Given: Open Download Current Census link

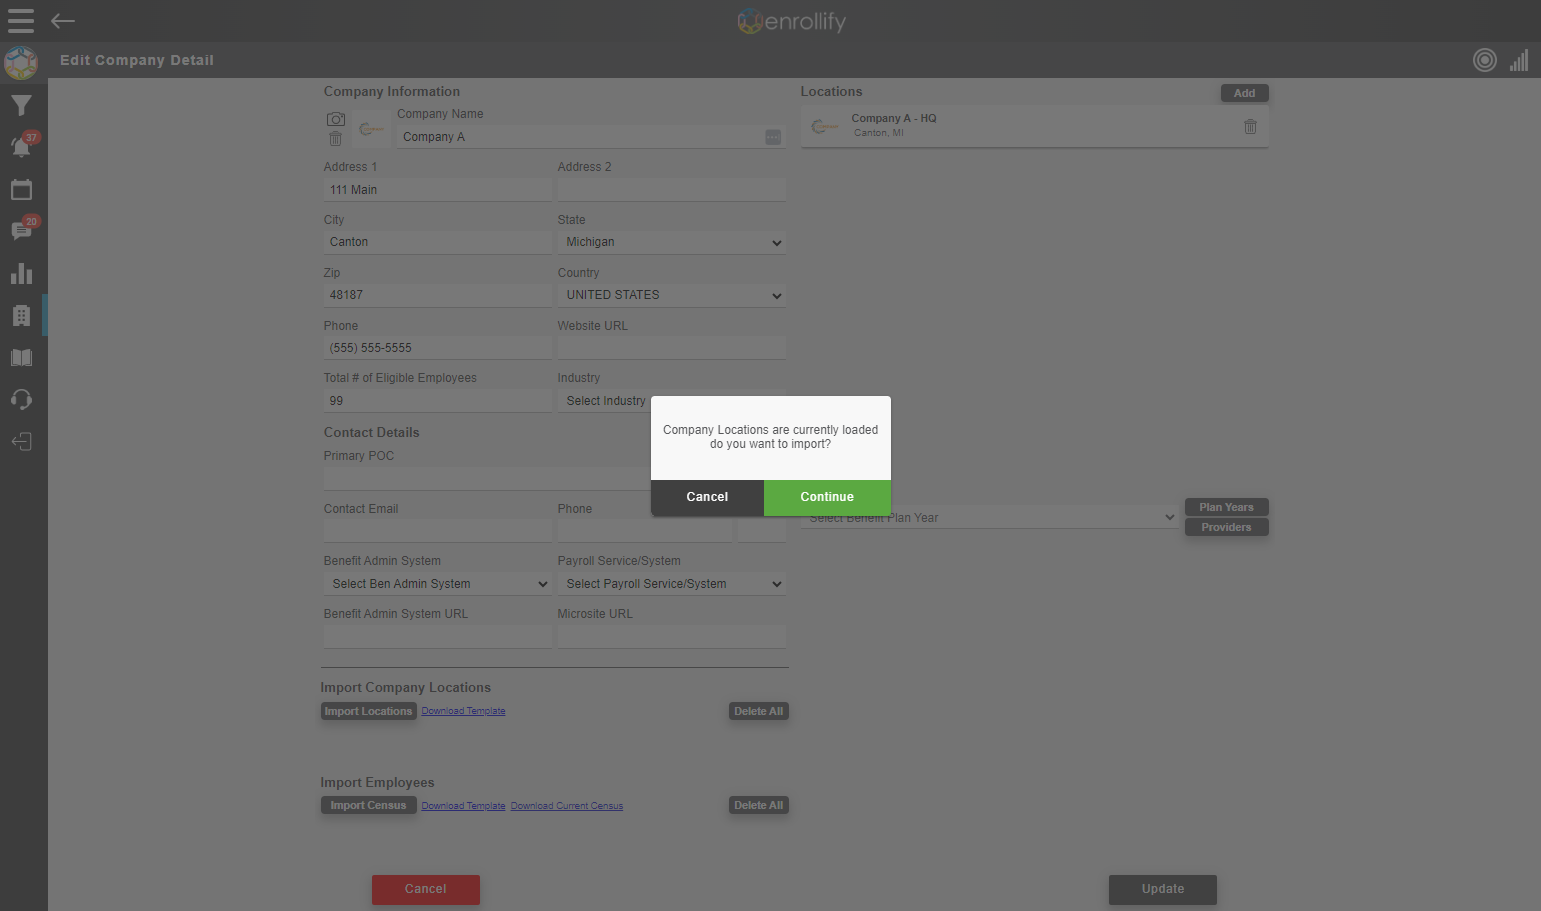Looking at the screenshot, I should (x=567, y=806).
